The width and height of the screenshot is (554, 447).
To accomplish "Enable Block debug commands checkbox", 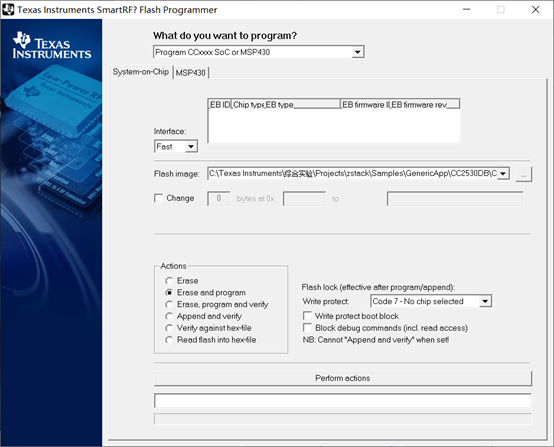I will tap(307, 328).
